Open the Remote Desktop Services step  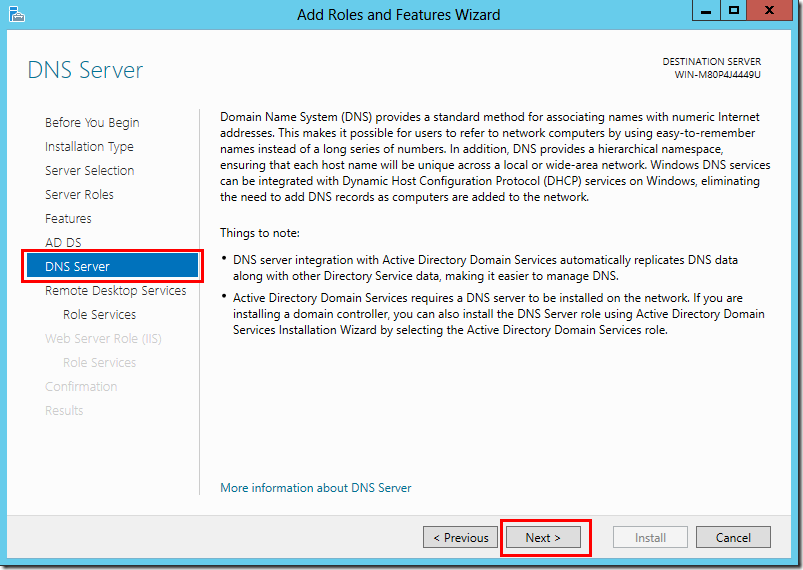point(115,291)
